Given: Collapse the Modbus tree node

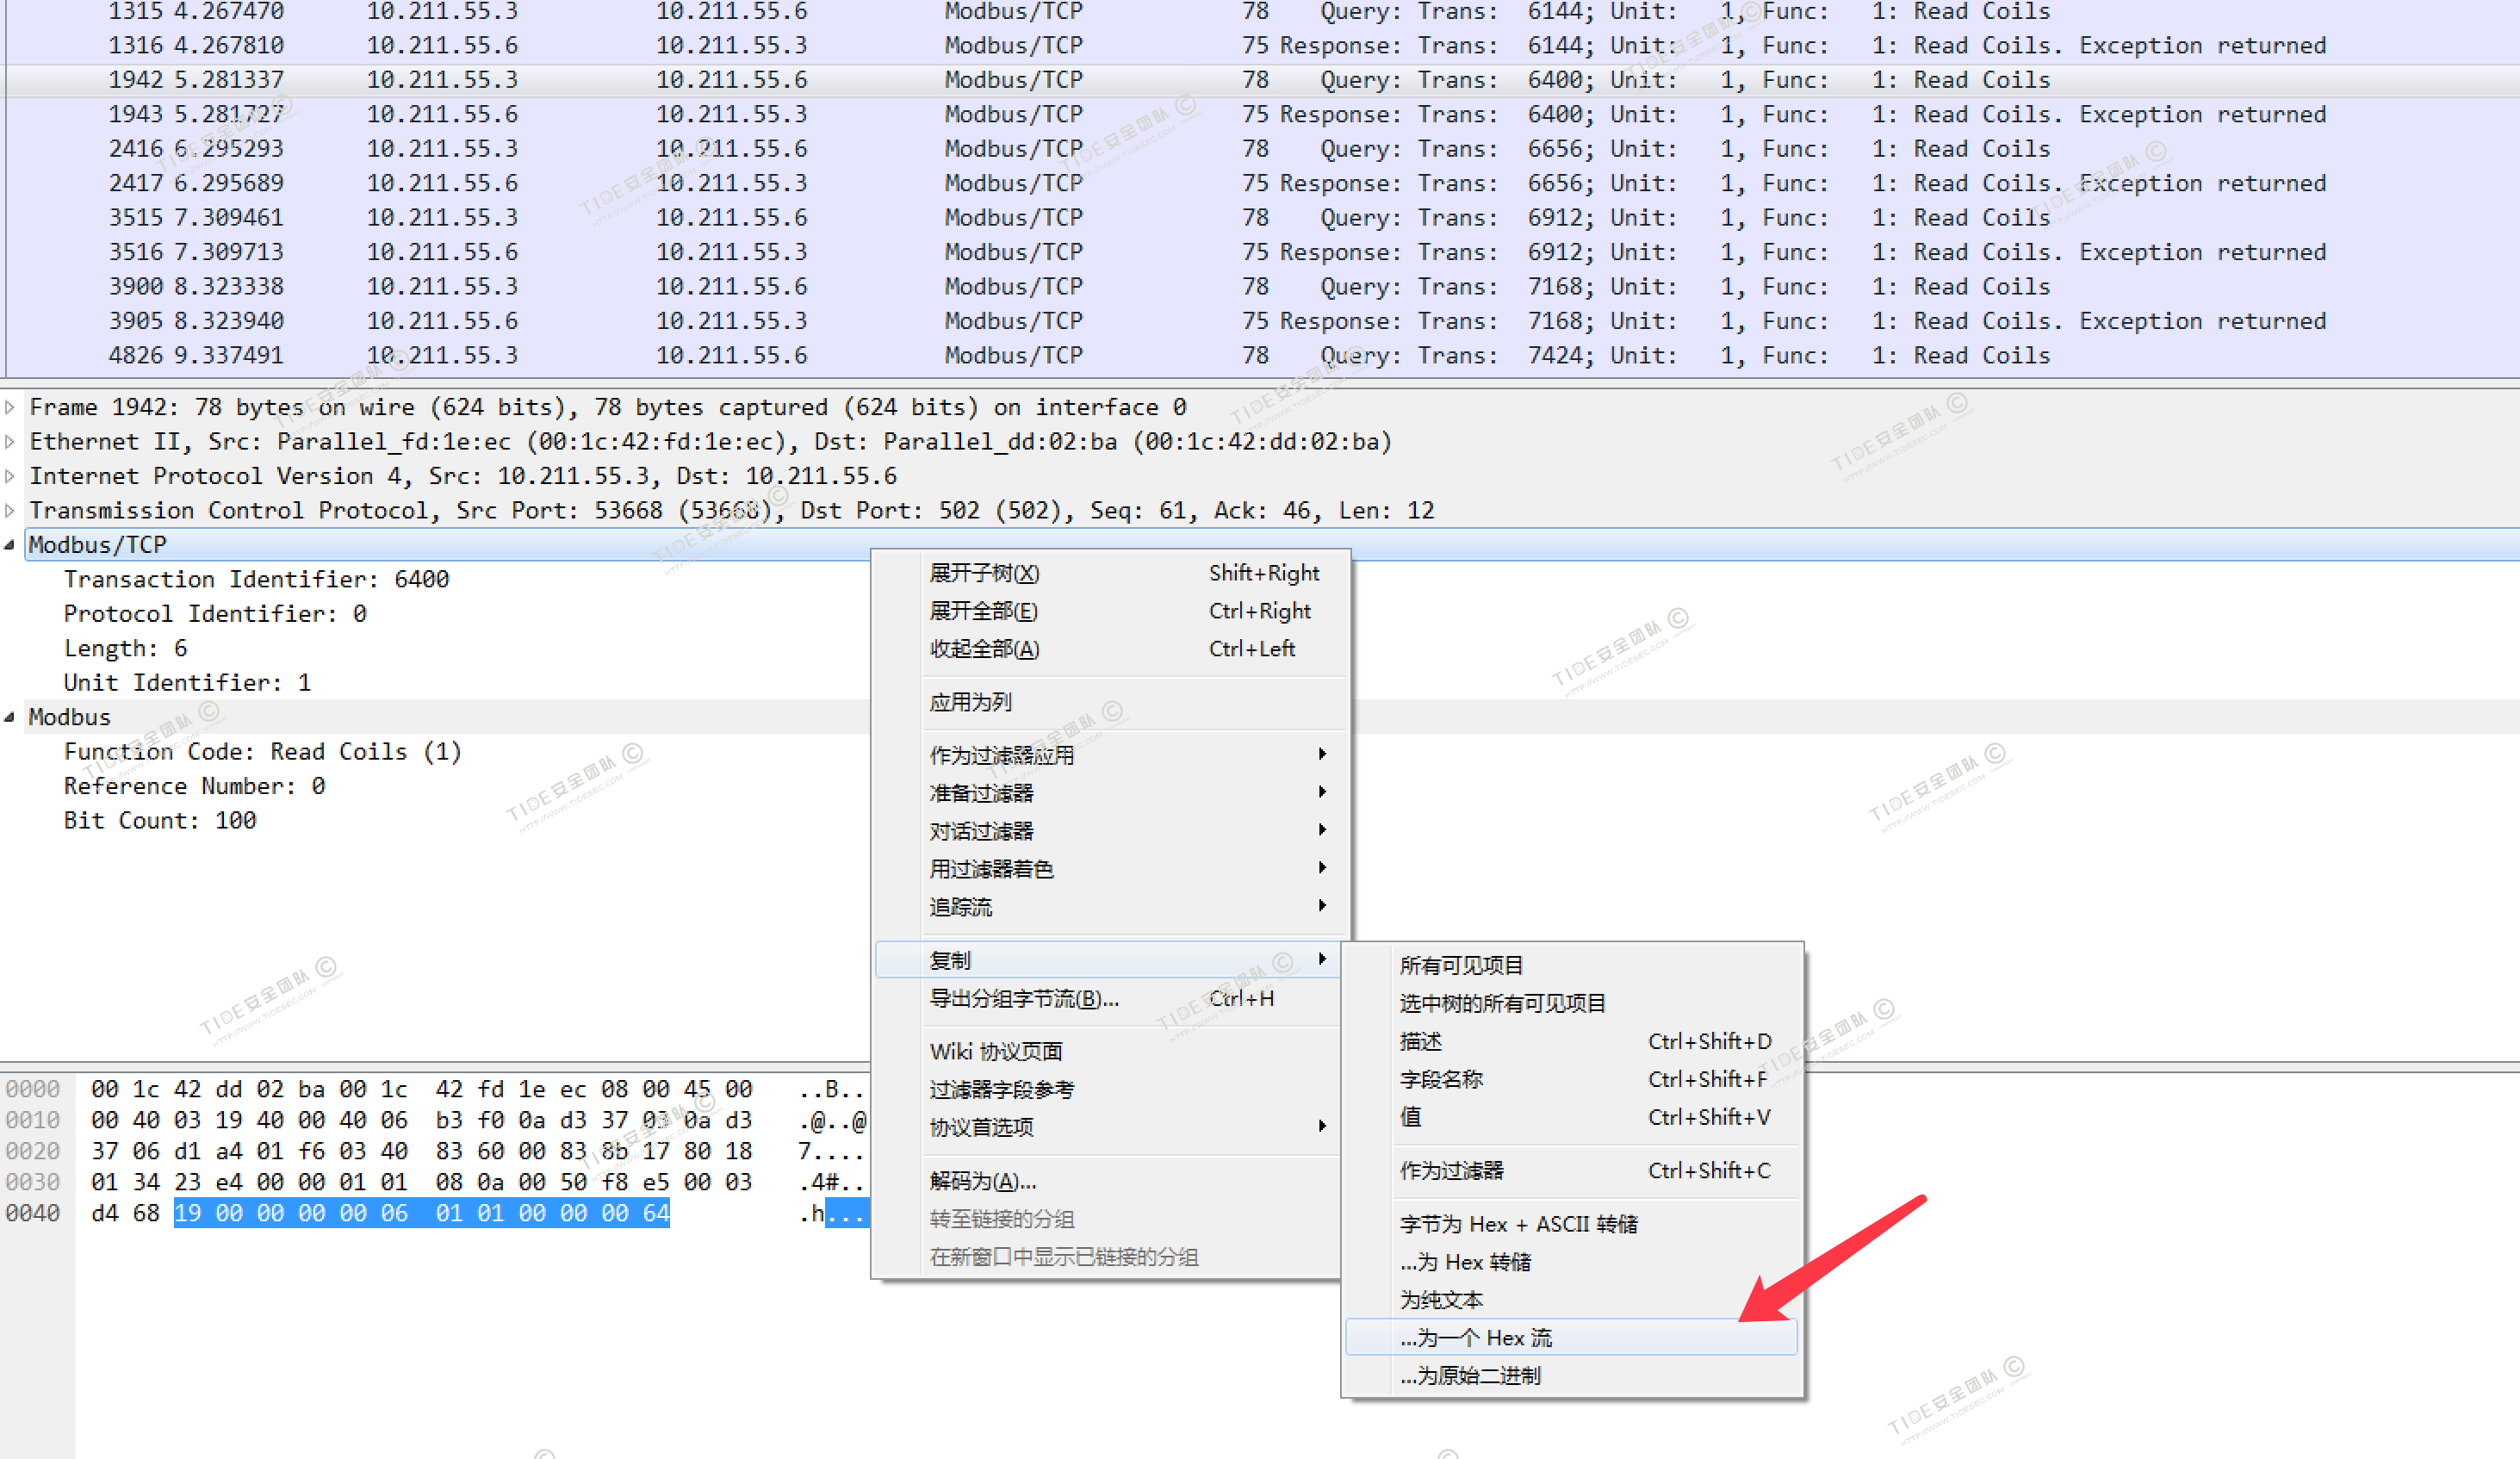Looking at the screenshot, I should point(10,717).
